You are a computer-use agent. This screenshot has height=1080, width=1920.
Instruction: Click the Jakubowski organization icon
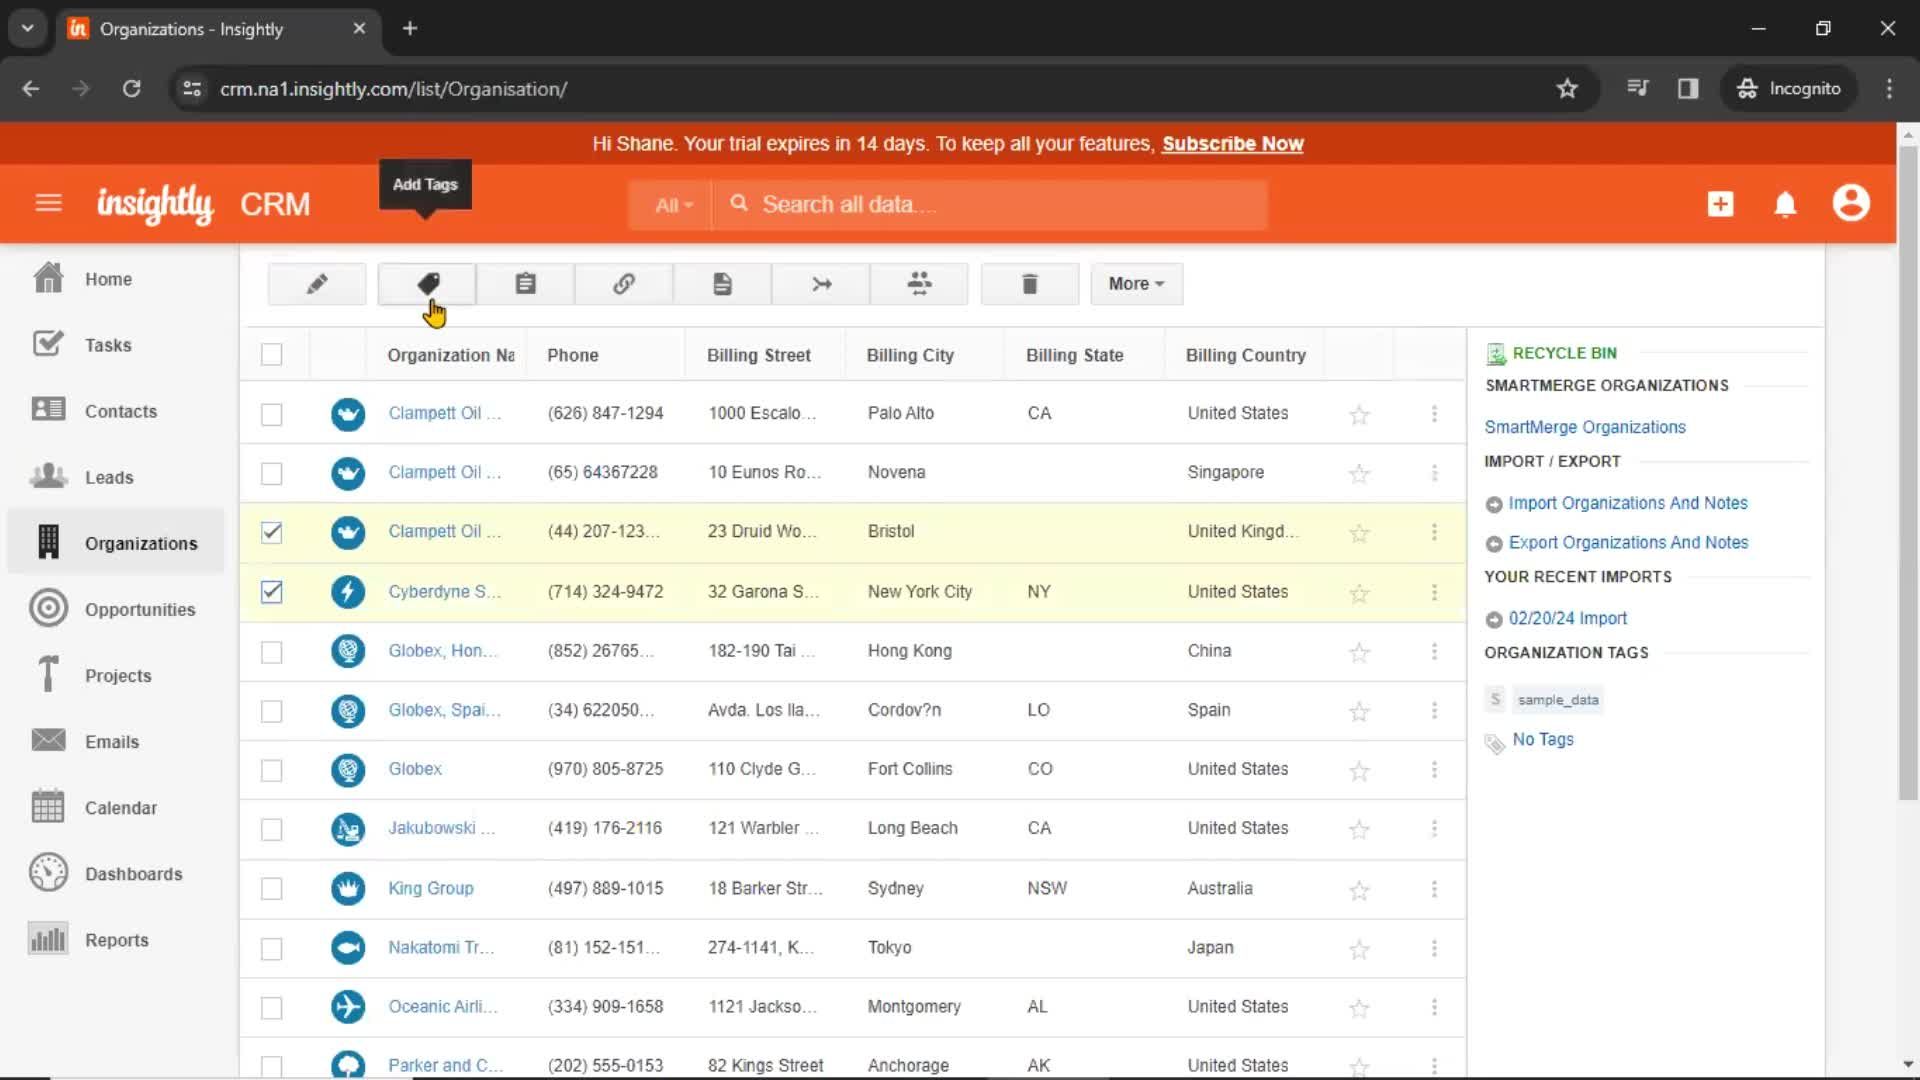point(348,829)
